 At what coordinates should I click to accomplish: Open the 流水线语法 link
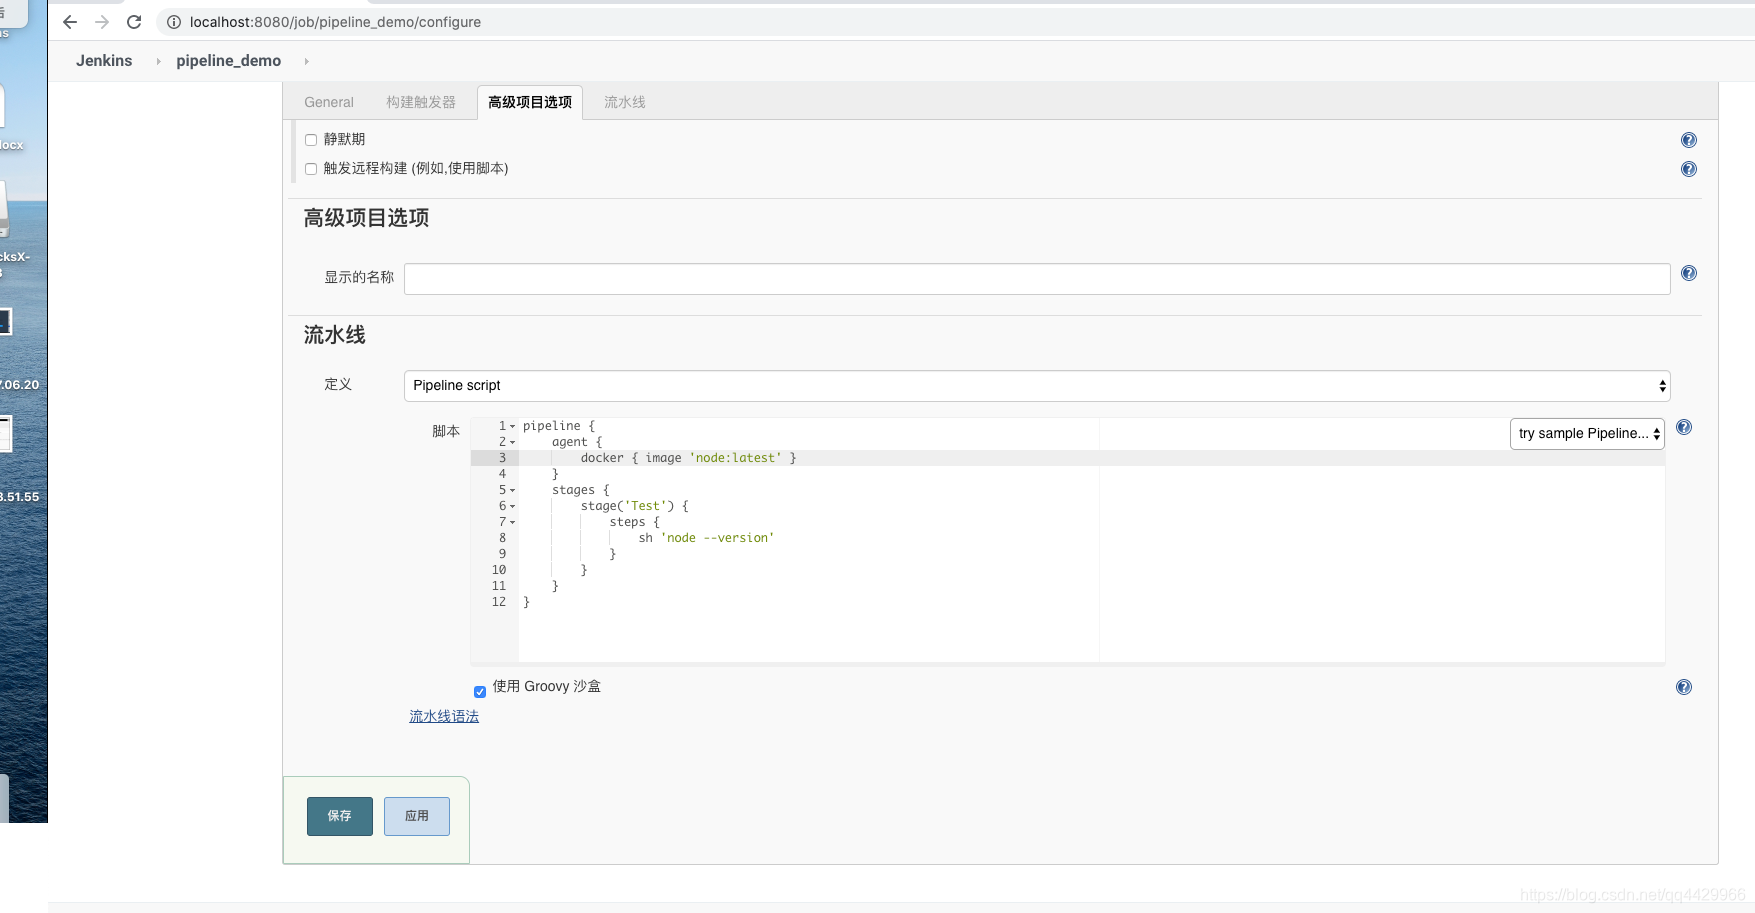pos(444,716)
